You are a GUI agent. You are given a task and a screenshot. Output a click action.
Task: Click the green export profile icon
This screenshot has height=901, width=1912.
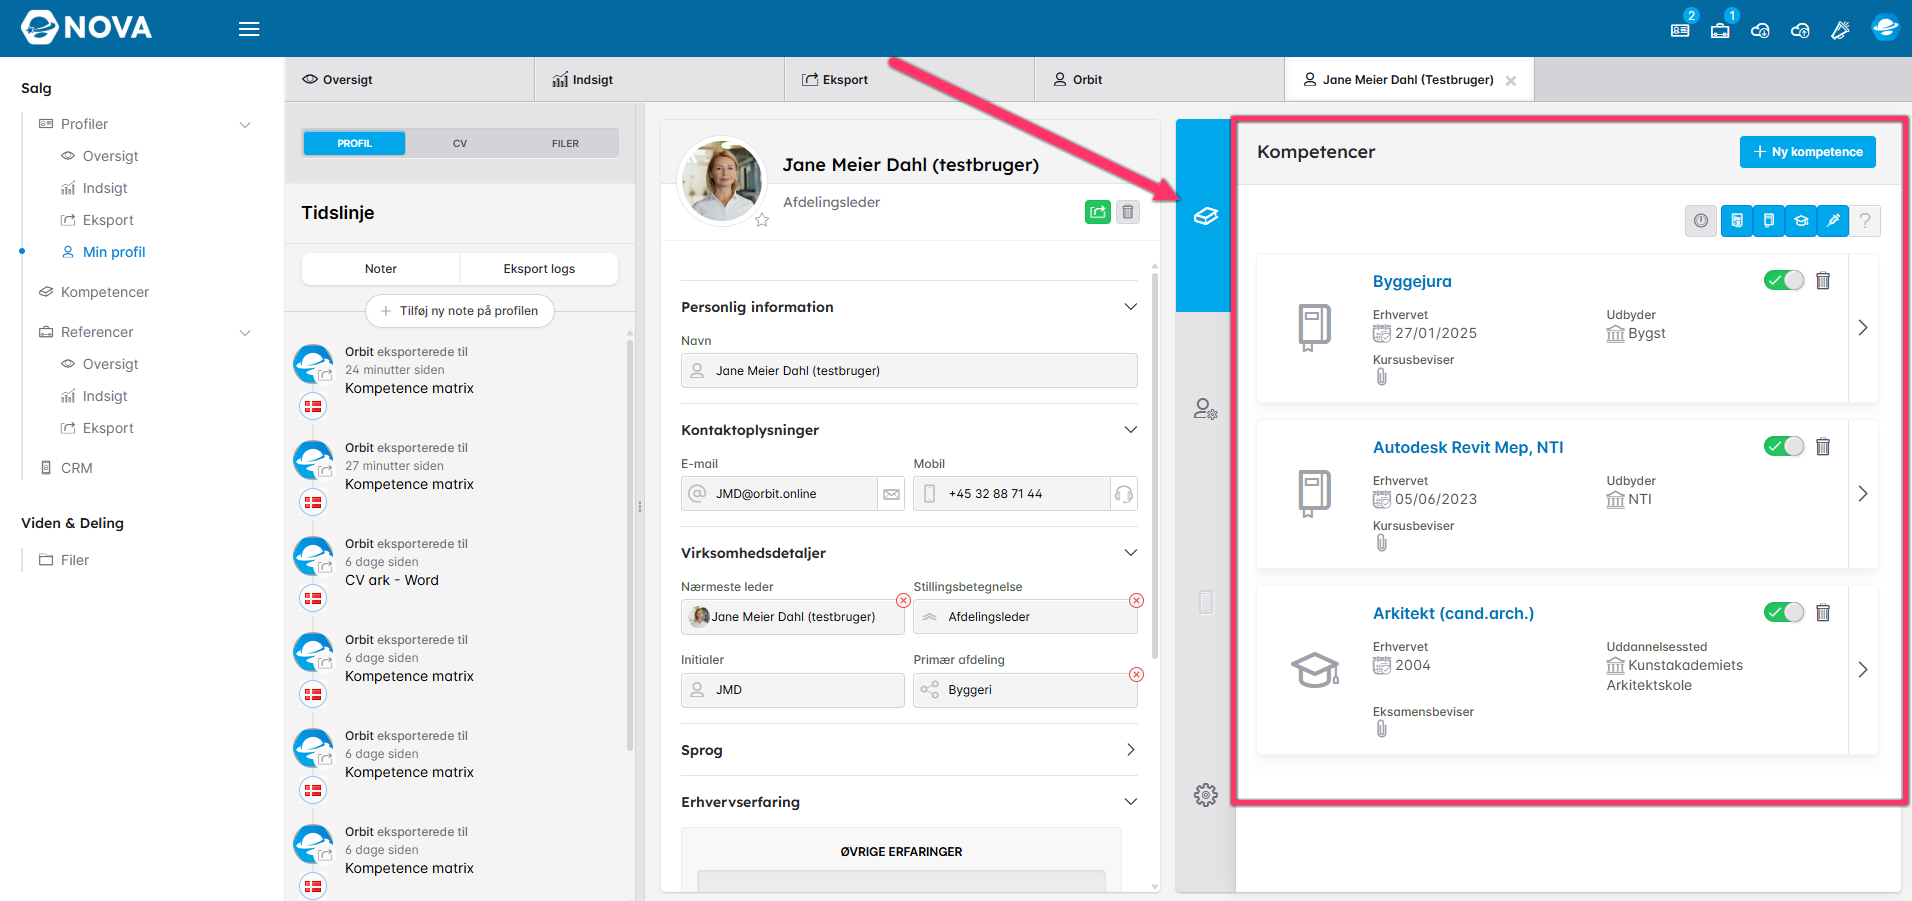1098,212
